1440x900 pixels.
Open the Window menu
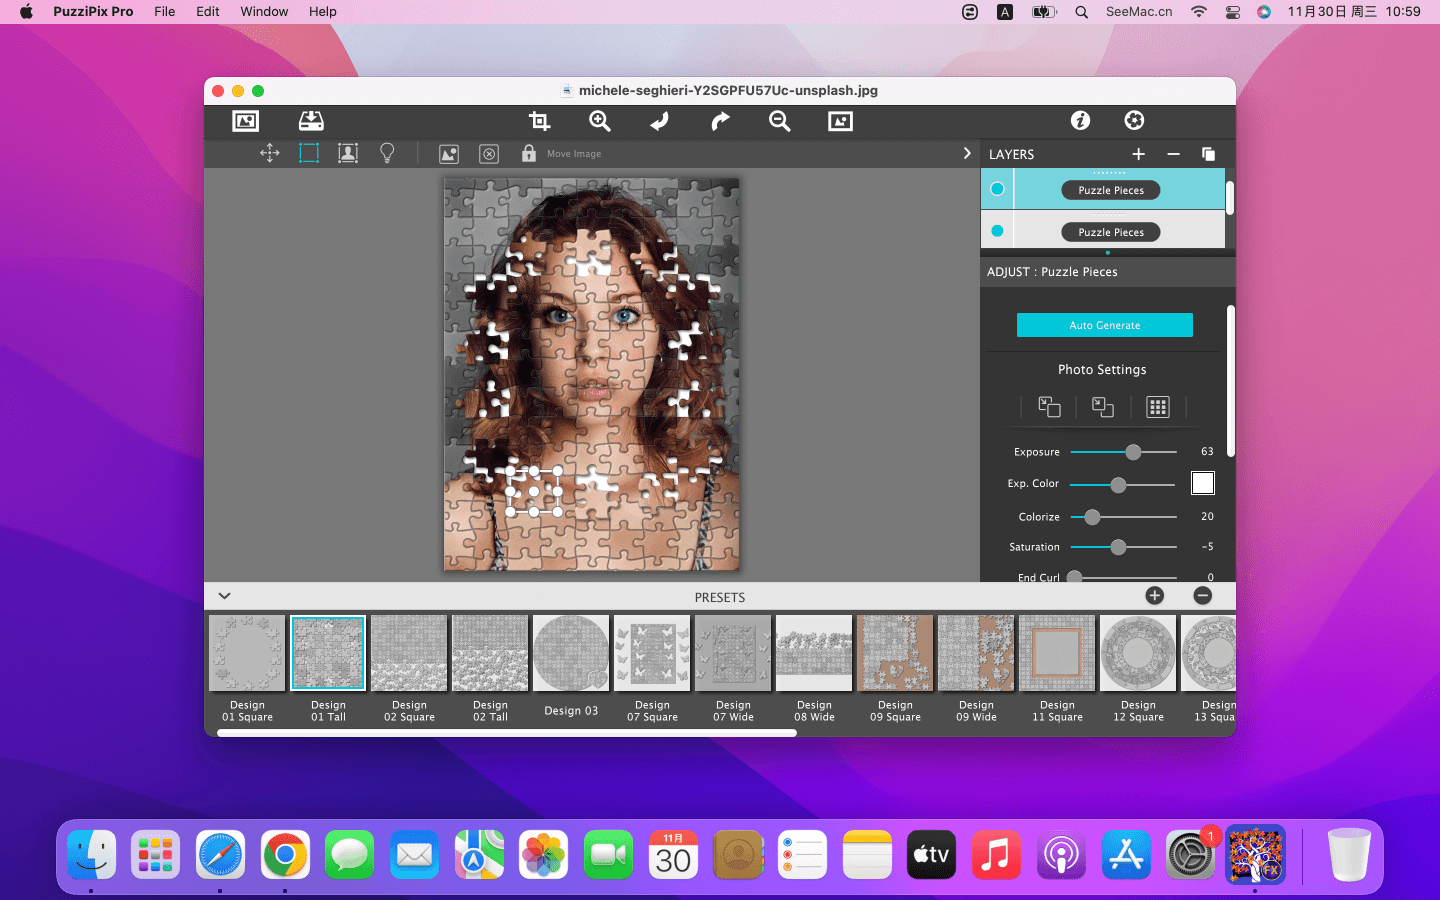(264, 12)
